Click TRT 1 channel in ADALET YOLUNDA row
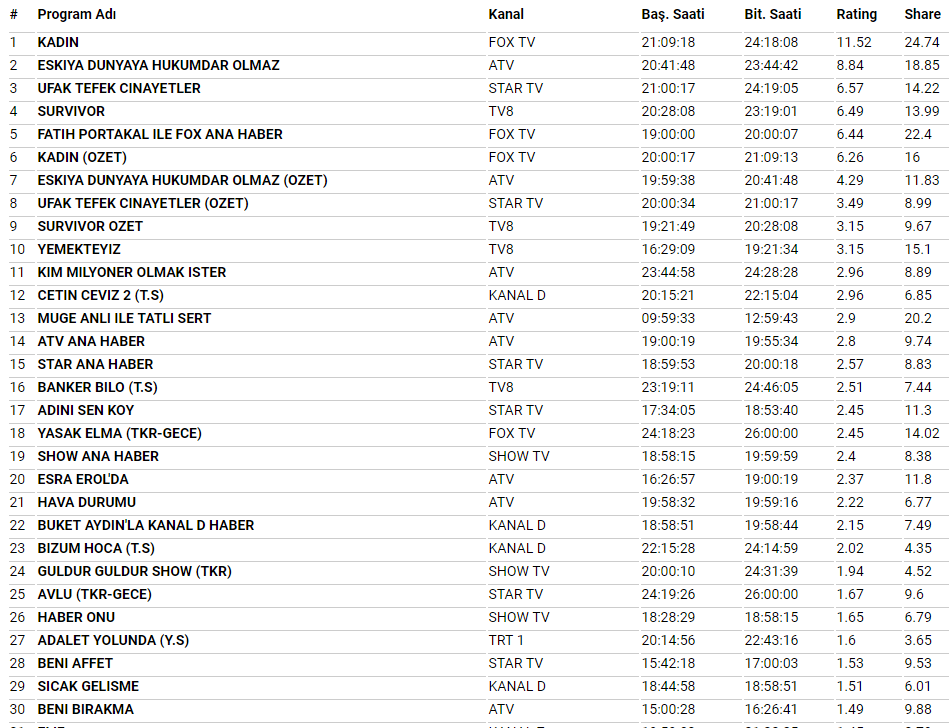This screenshot has width=949, height=728. 506,640
